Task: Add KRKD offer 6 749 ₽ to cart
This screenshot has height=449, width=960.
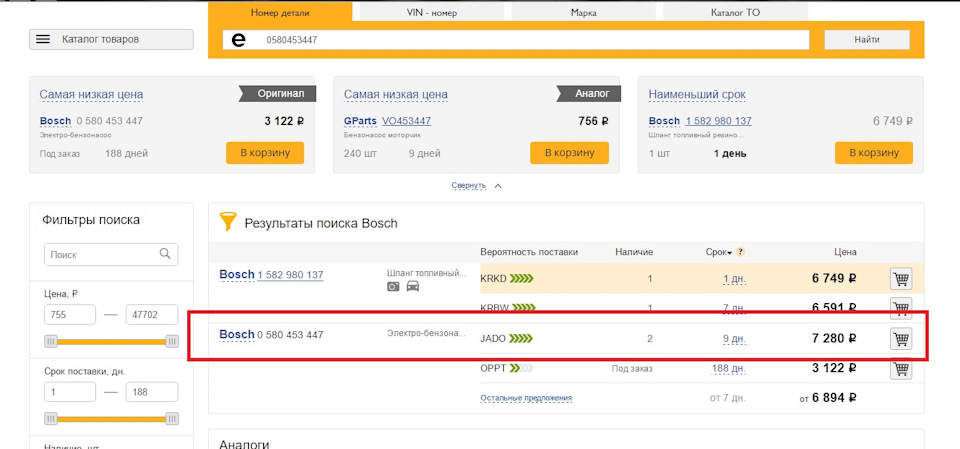Action: (901, 279)
